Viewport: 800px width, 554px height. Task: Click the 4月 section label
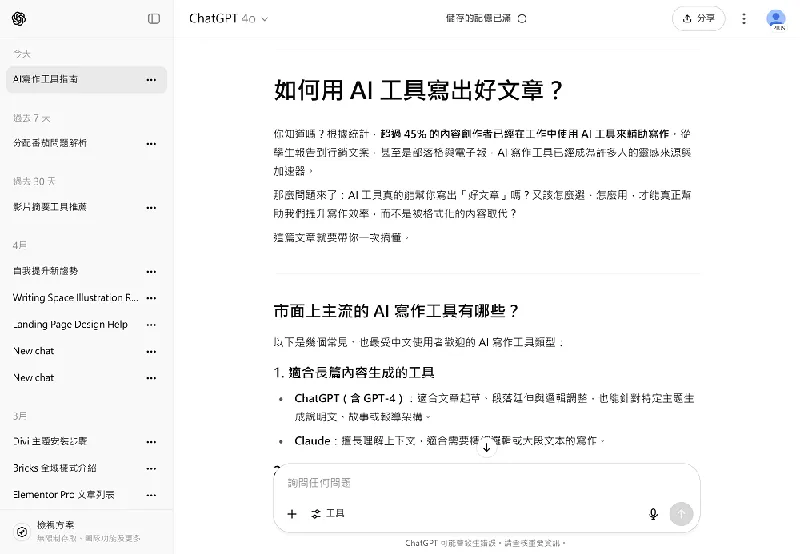click(x=20, y=245)
